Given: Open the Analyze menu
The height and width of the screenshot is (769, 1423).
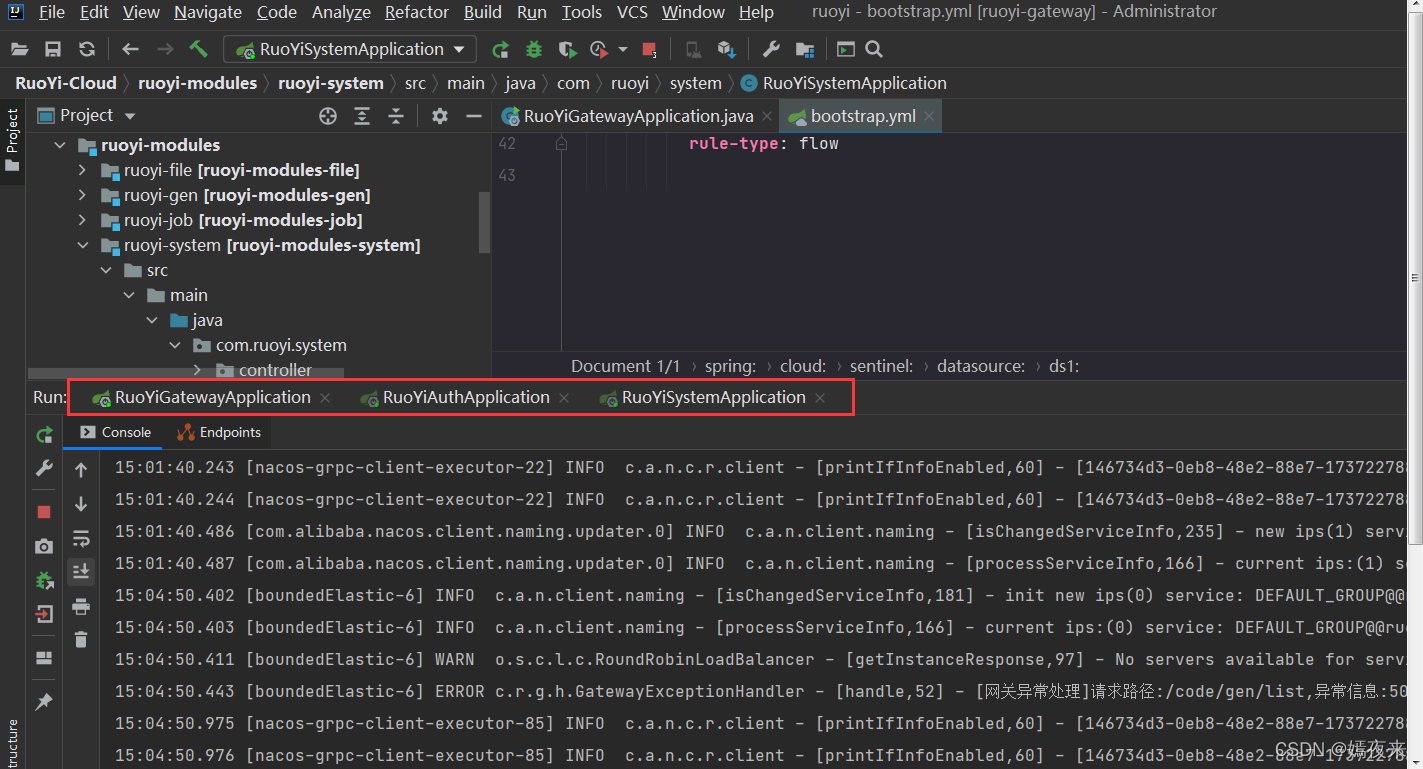Looking at the screenshot, I should 341,12.
